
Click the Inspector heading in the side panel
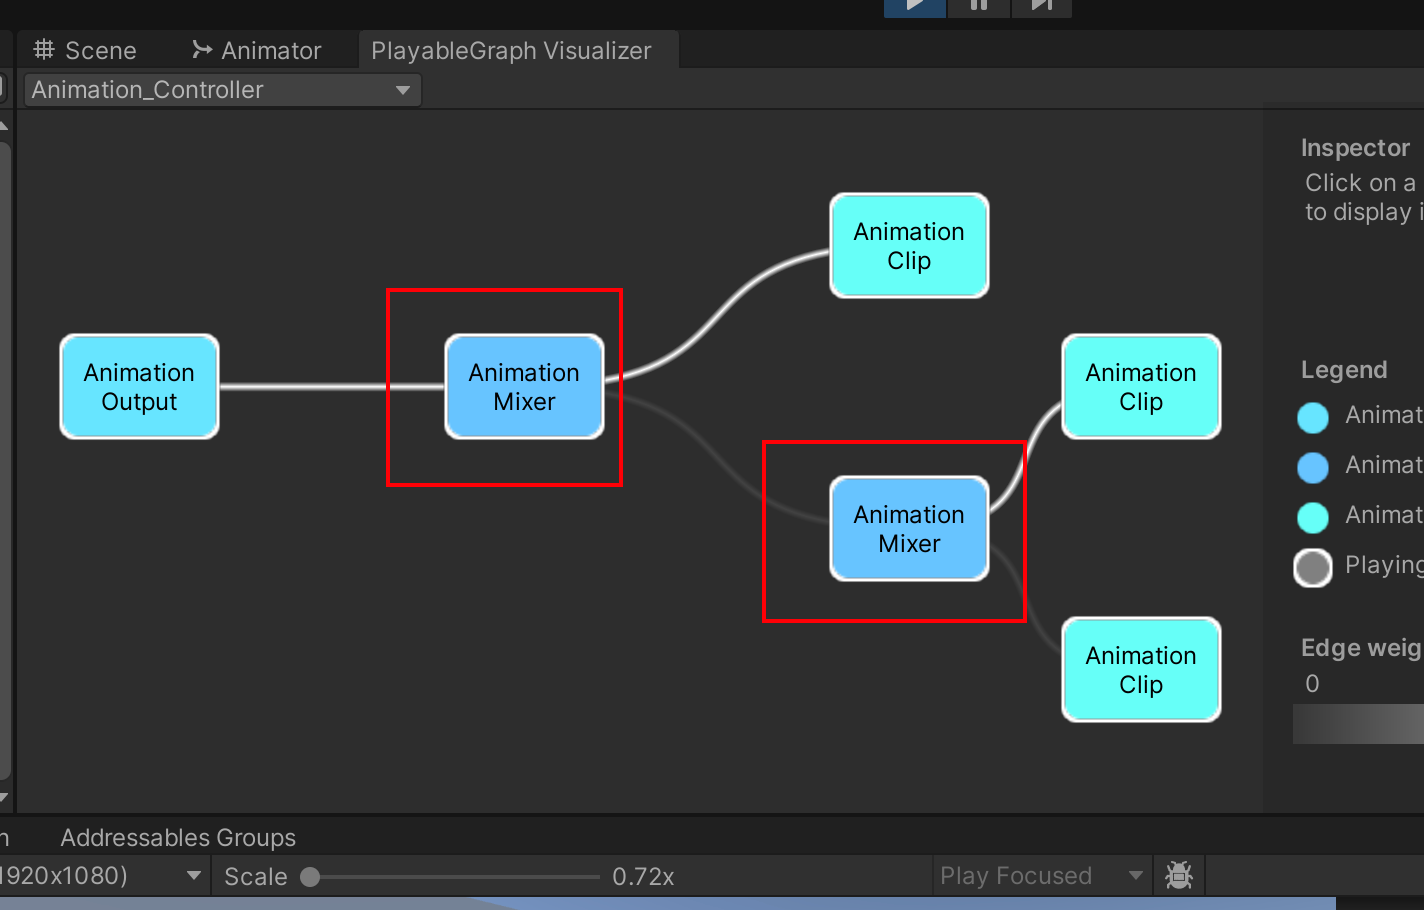point(1355,148)
